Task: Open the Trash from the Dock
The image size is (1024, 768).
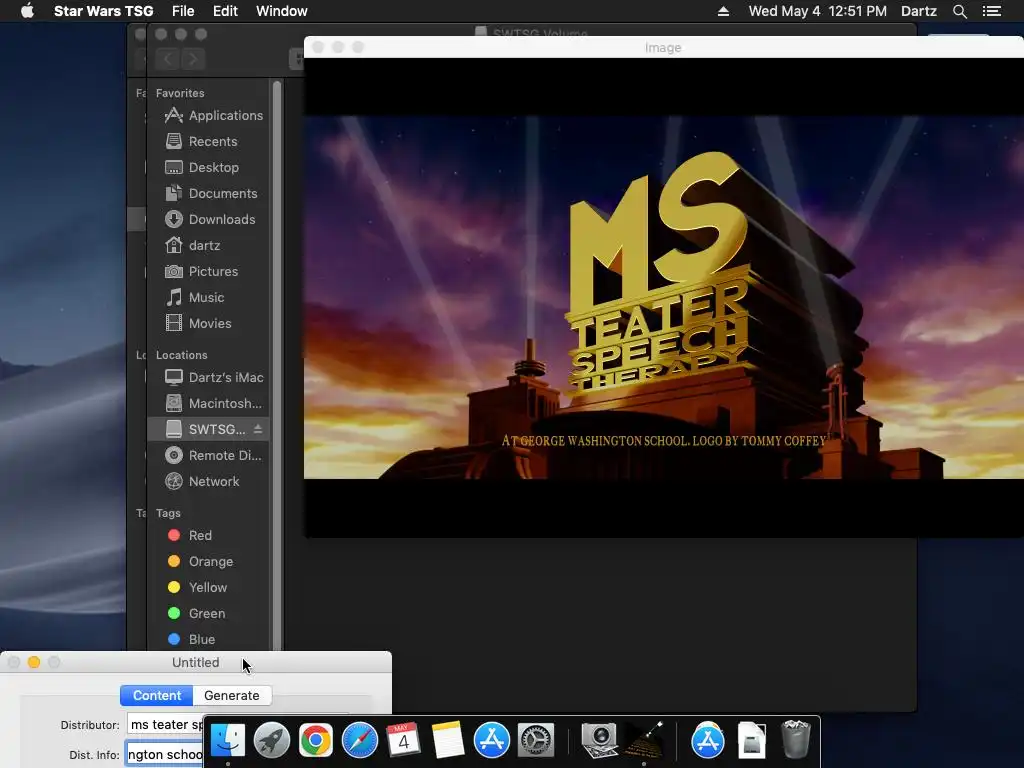Action: [795, 740]
